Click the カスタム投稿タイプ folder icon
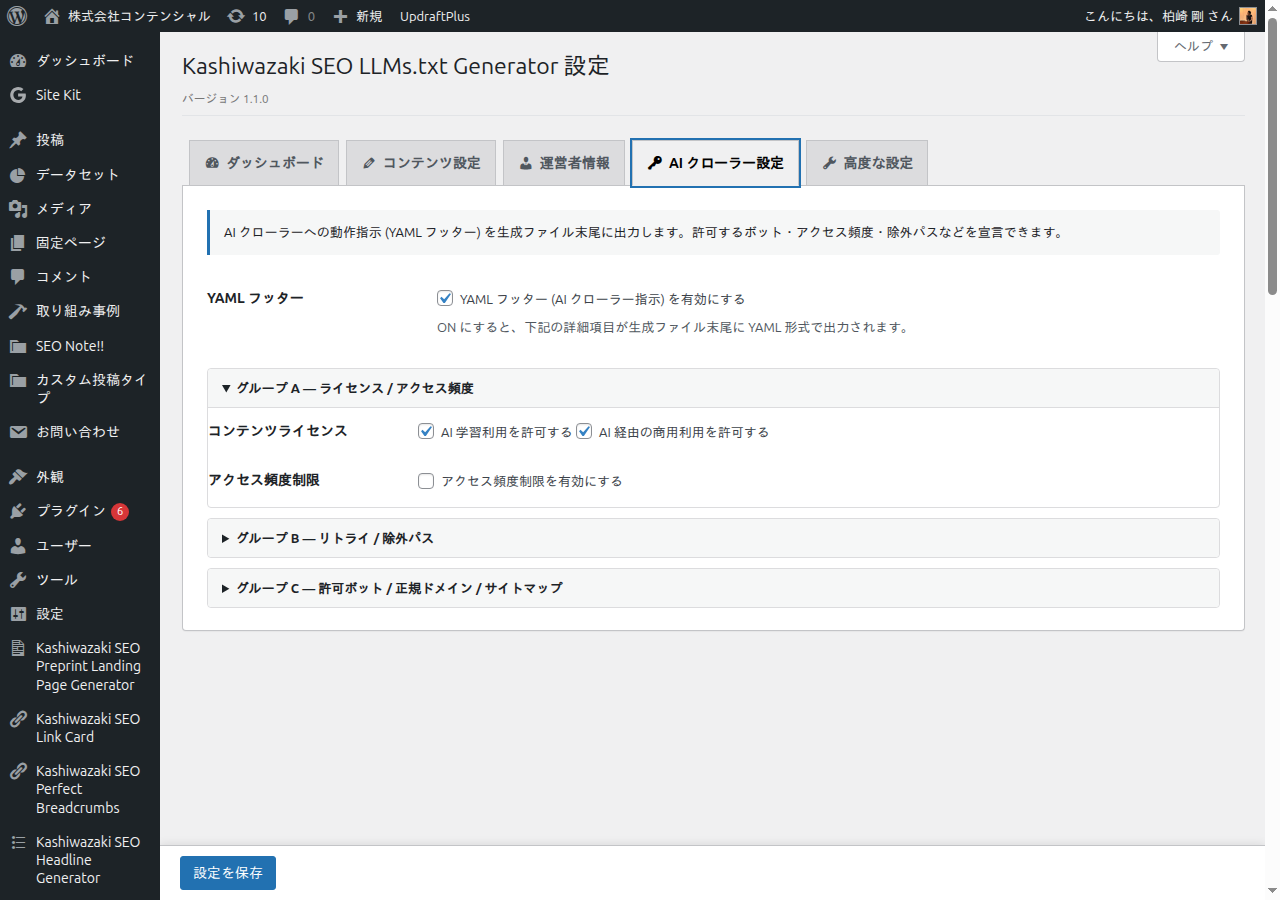The width and height of the screenshot is (1280, 900). (x=18, y=380)
